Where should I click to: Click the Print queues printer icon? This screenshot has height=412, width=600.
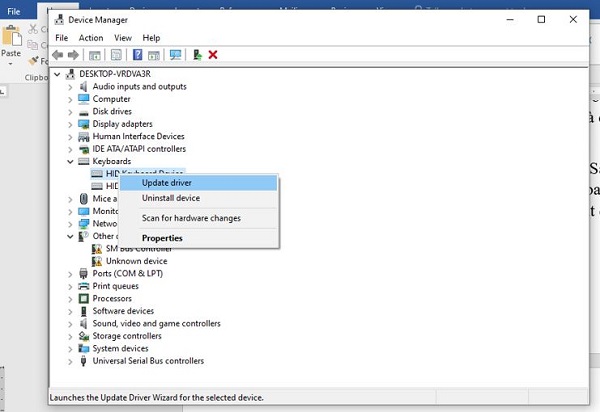(83, 286)
